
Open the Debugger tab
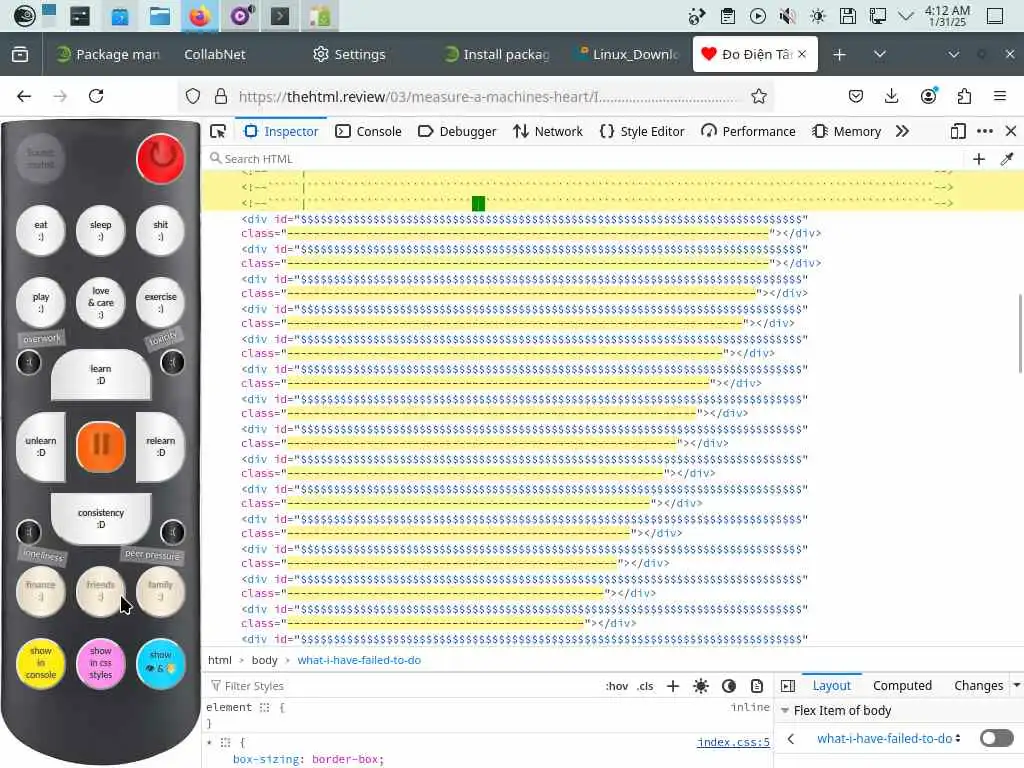[x=457, y=131]
